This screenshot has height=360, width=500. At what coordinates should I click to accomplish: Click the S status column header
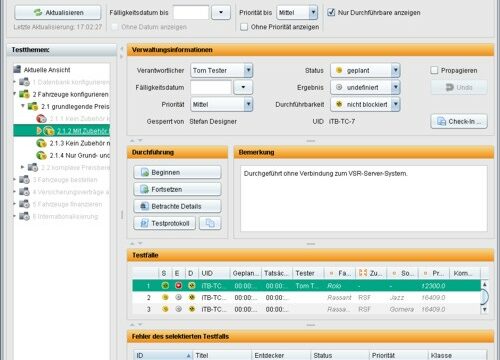pos(164,273)
